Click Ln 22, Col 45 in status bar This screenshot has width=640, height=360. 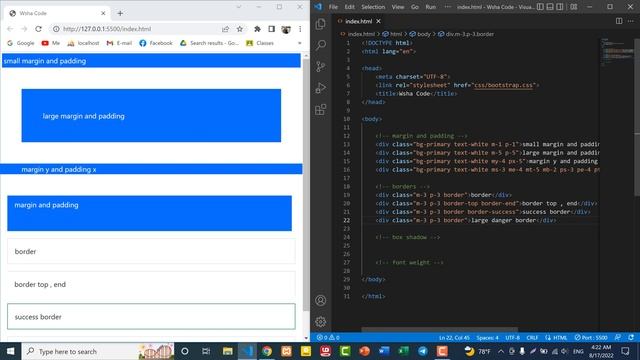click(x=454, y=338)
